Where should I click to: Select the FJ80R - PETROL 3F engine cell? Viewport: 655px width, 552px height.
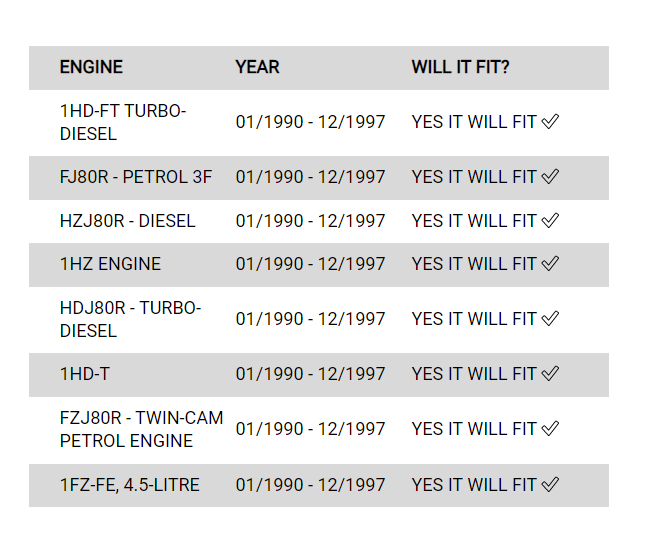pos(136,177)
